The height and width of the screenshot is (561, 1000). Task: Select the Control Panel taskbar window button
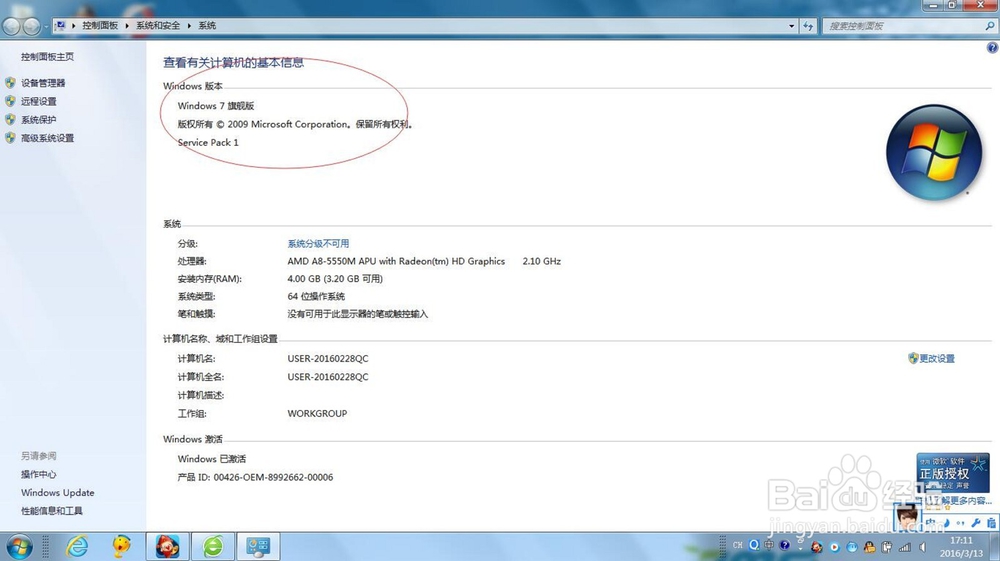coord(258,546)
